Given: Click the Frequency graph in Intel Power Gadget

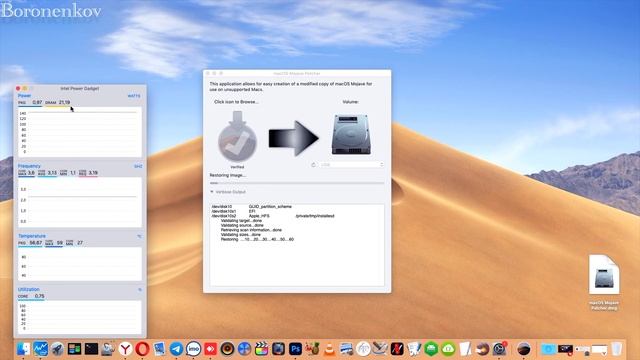Looking at the screenshot, I should coord(80,202).
